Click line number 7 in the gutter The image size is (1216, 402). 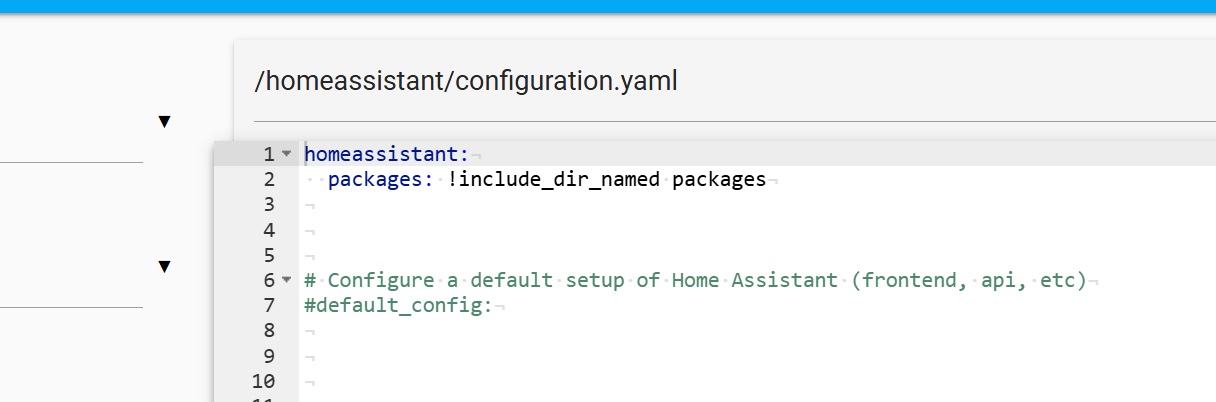268,306
